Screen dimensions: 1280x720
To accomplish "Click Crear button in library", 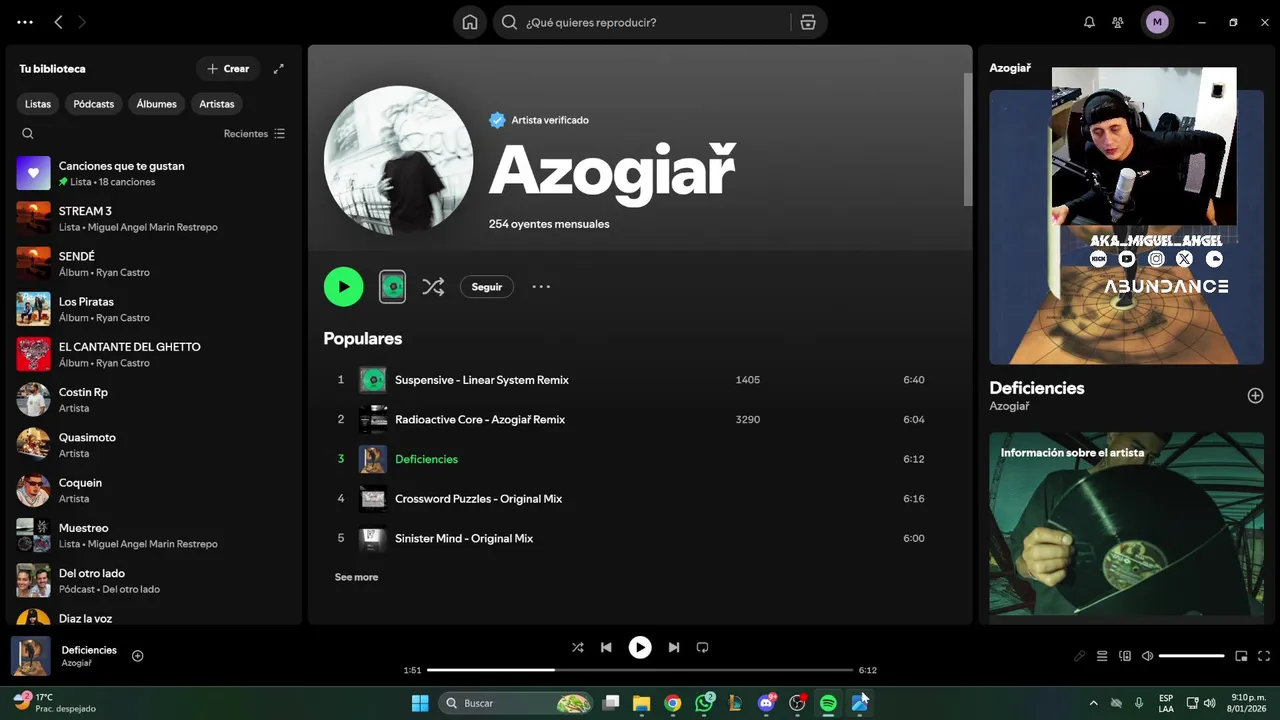I will pyautogui.click(x=228, y=69).
